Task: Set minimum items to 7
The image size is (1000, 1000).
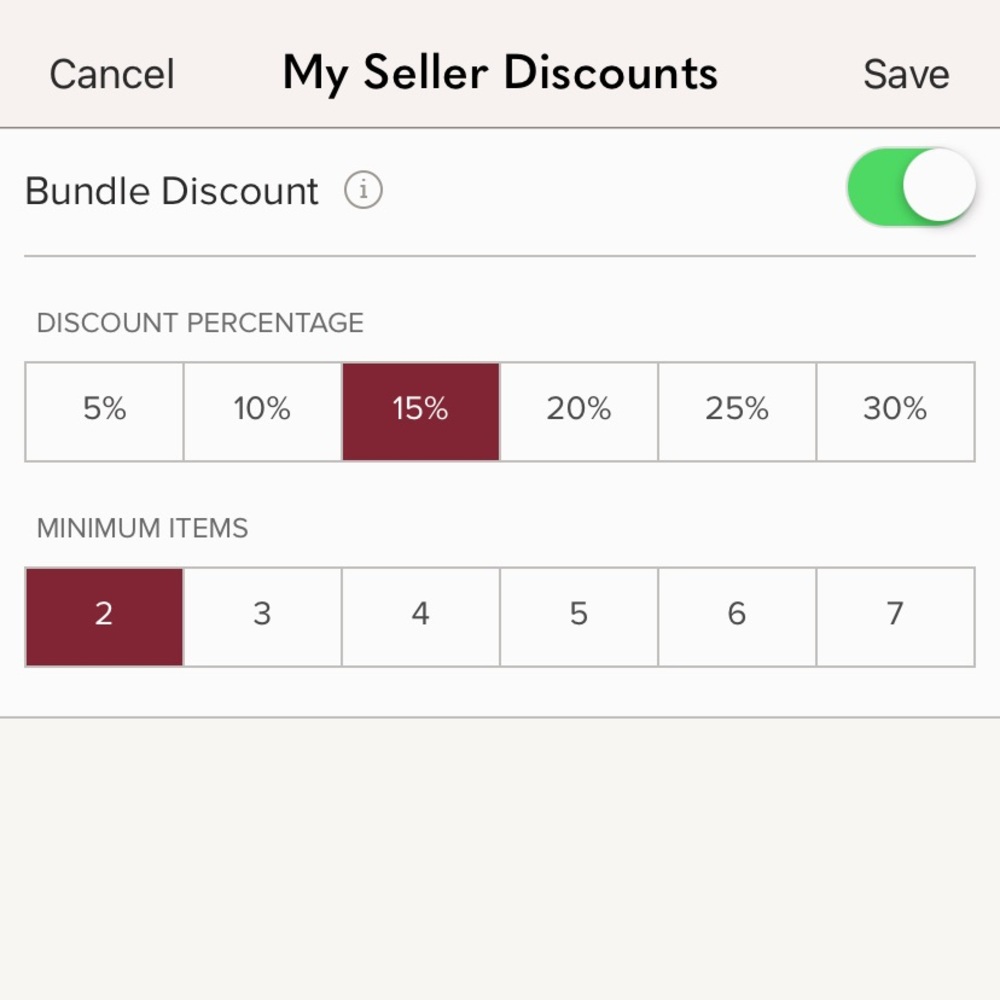Action: pyautogui.click(x=894, y=616)
